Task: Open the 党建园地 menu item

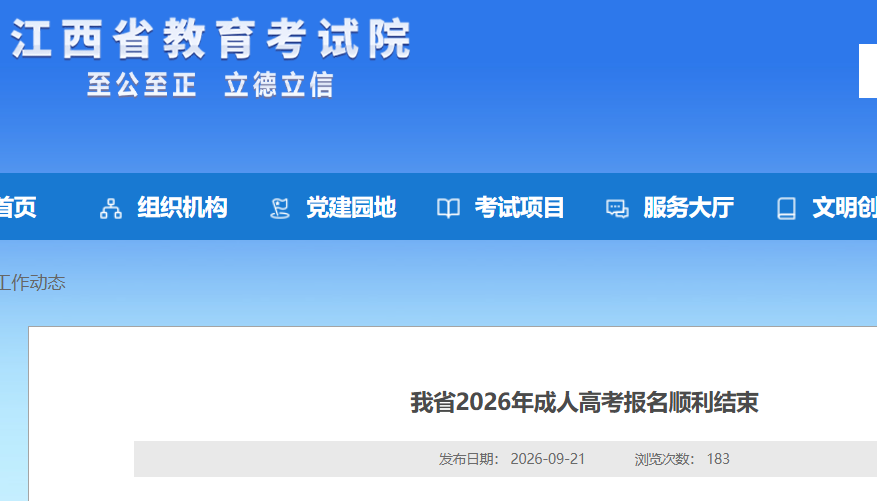Action: tap(351, 207)
